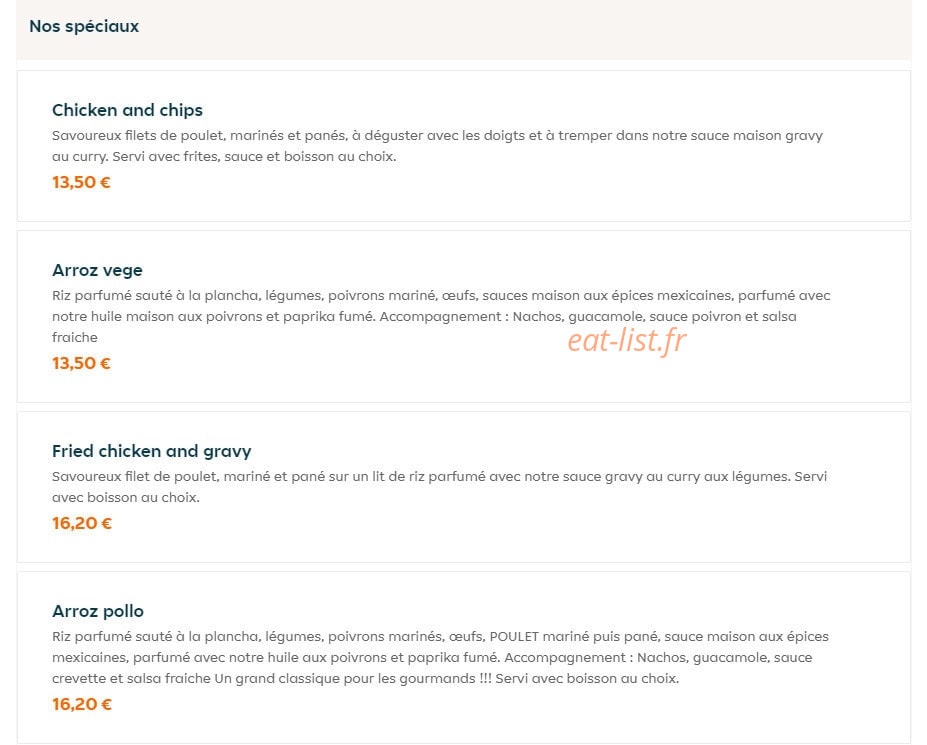
Task: Click the Arroz vege description paragraph
Action: click(441, 316)
